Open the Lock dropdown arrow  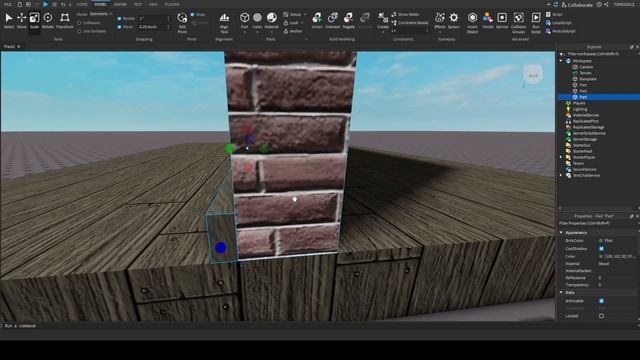302,23
